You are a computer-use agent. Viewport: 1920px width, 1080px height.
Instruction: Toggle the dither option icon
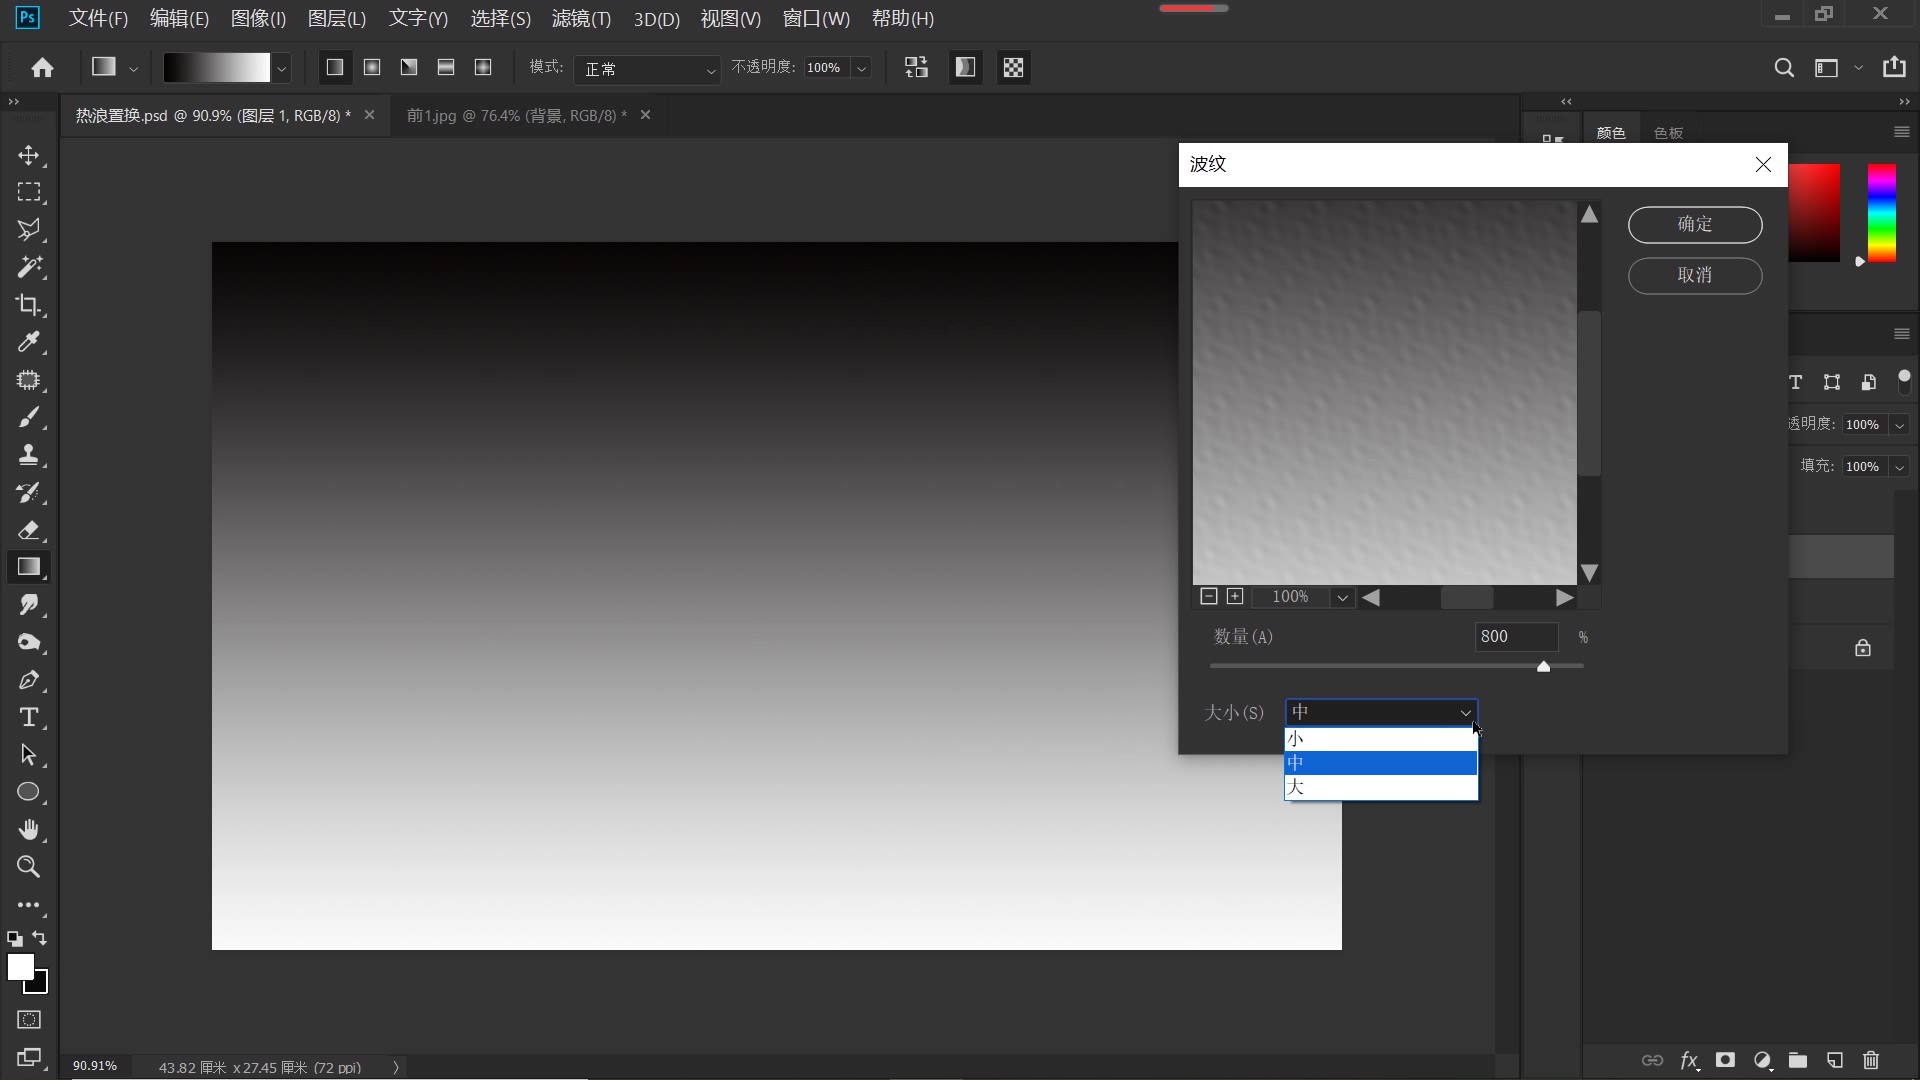(965, 67)
